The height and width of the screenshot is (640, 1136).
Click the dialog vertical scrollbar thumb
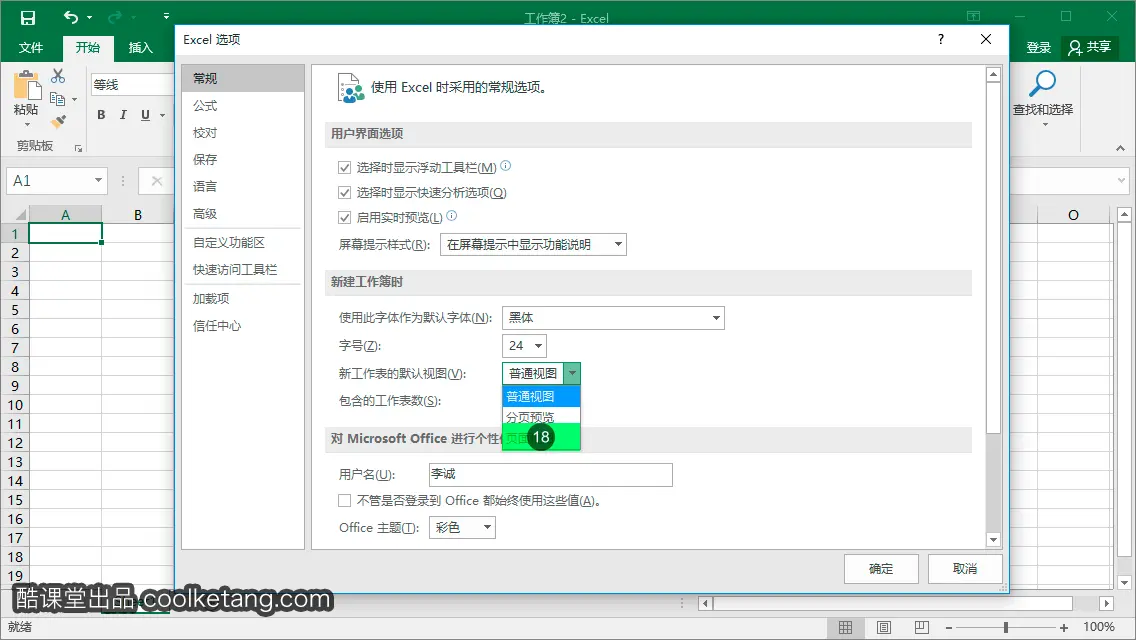point(993,257)
